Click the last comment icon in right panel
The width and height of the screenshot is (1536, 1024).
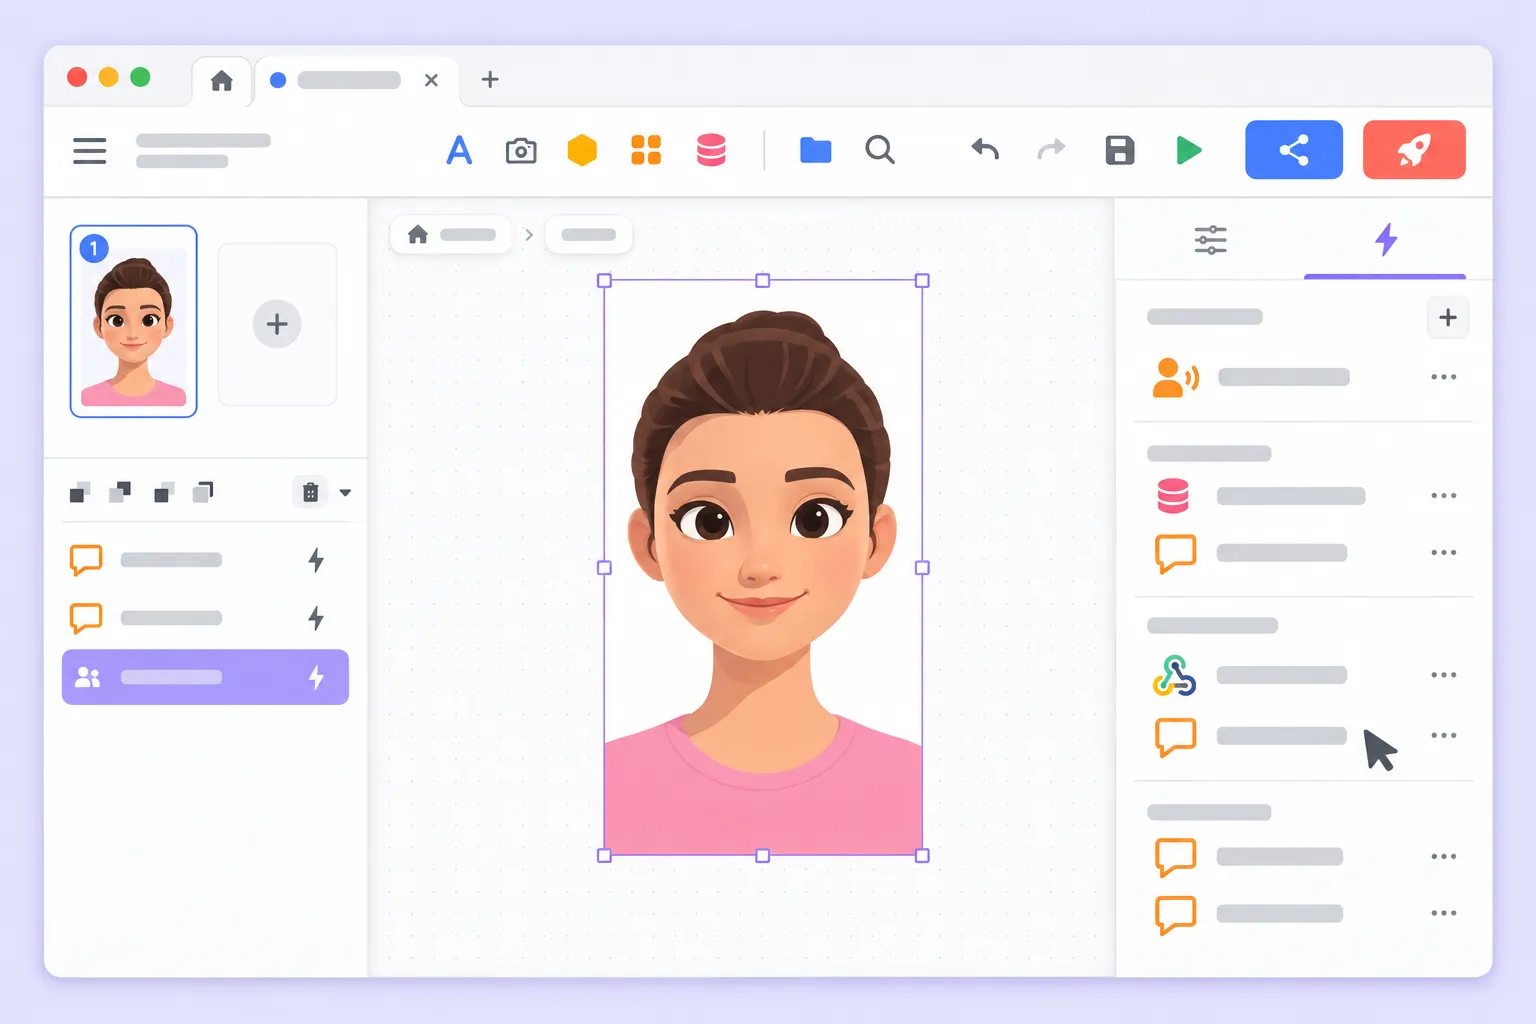click(1175, 915)
